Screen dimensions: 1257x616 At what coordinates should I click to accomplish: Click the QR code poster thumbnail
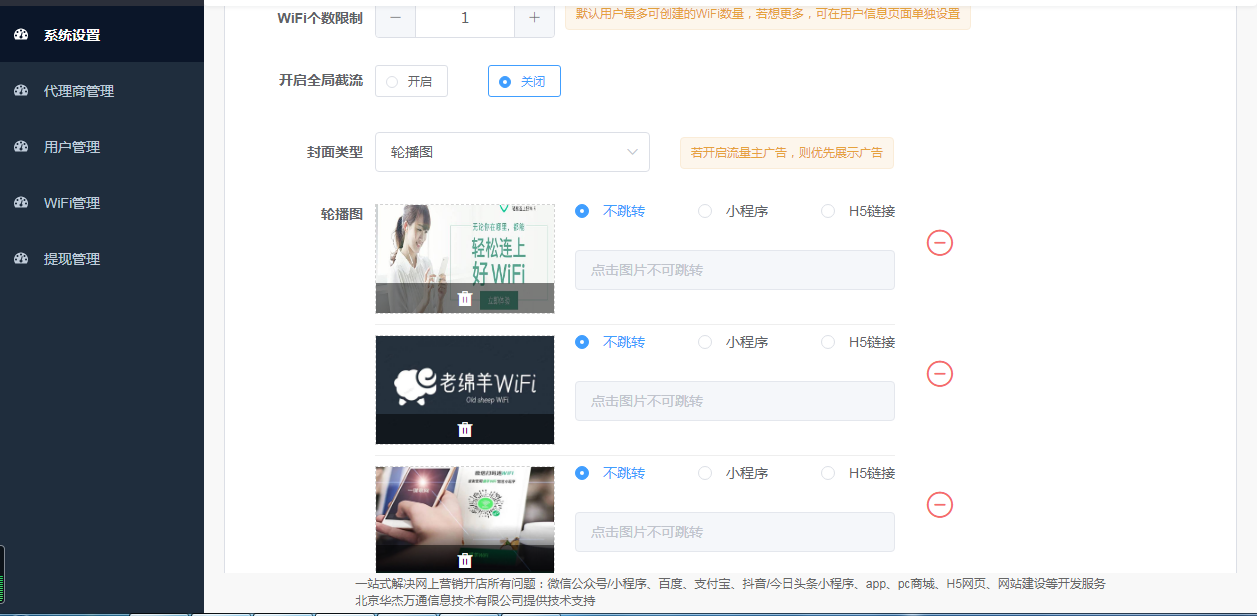click(x=465, y=519)
